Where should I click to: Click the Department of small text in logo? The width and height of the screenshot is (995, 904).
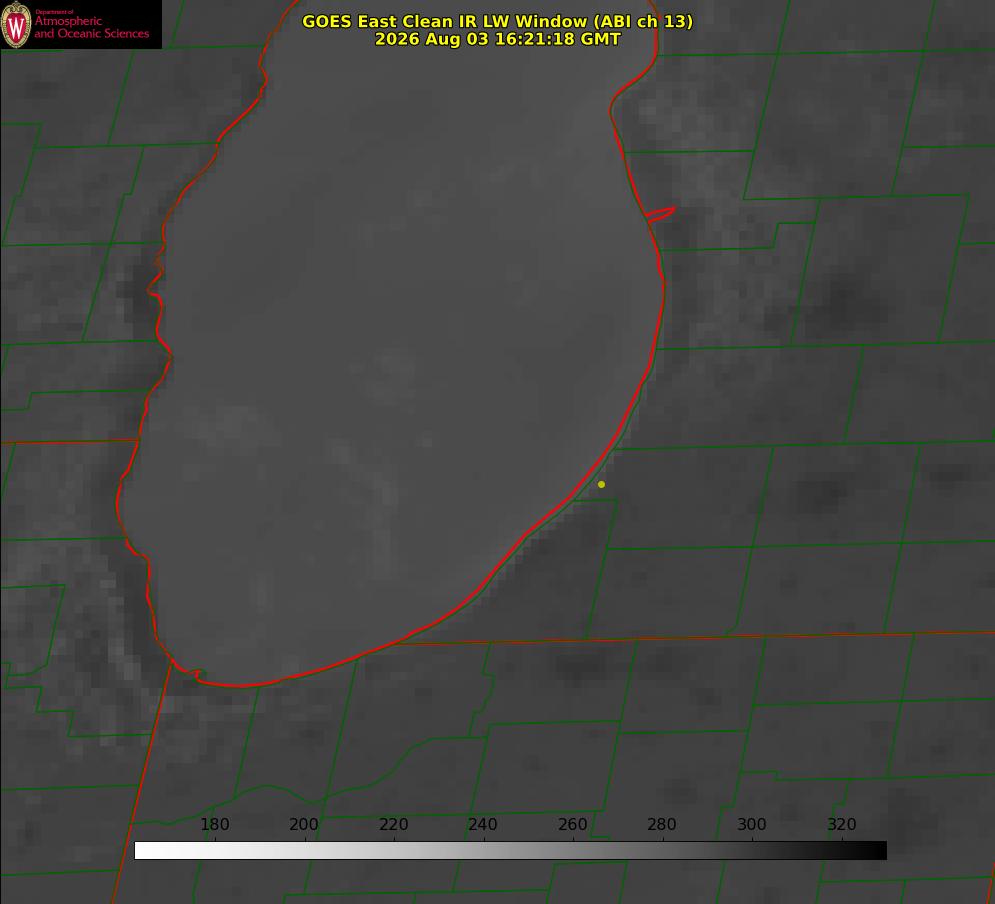(x=54, y=12)
